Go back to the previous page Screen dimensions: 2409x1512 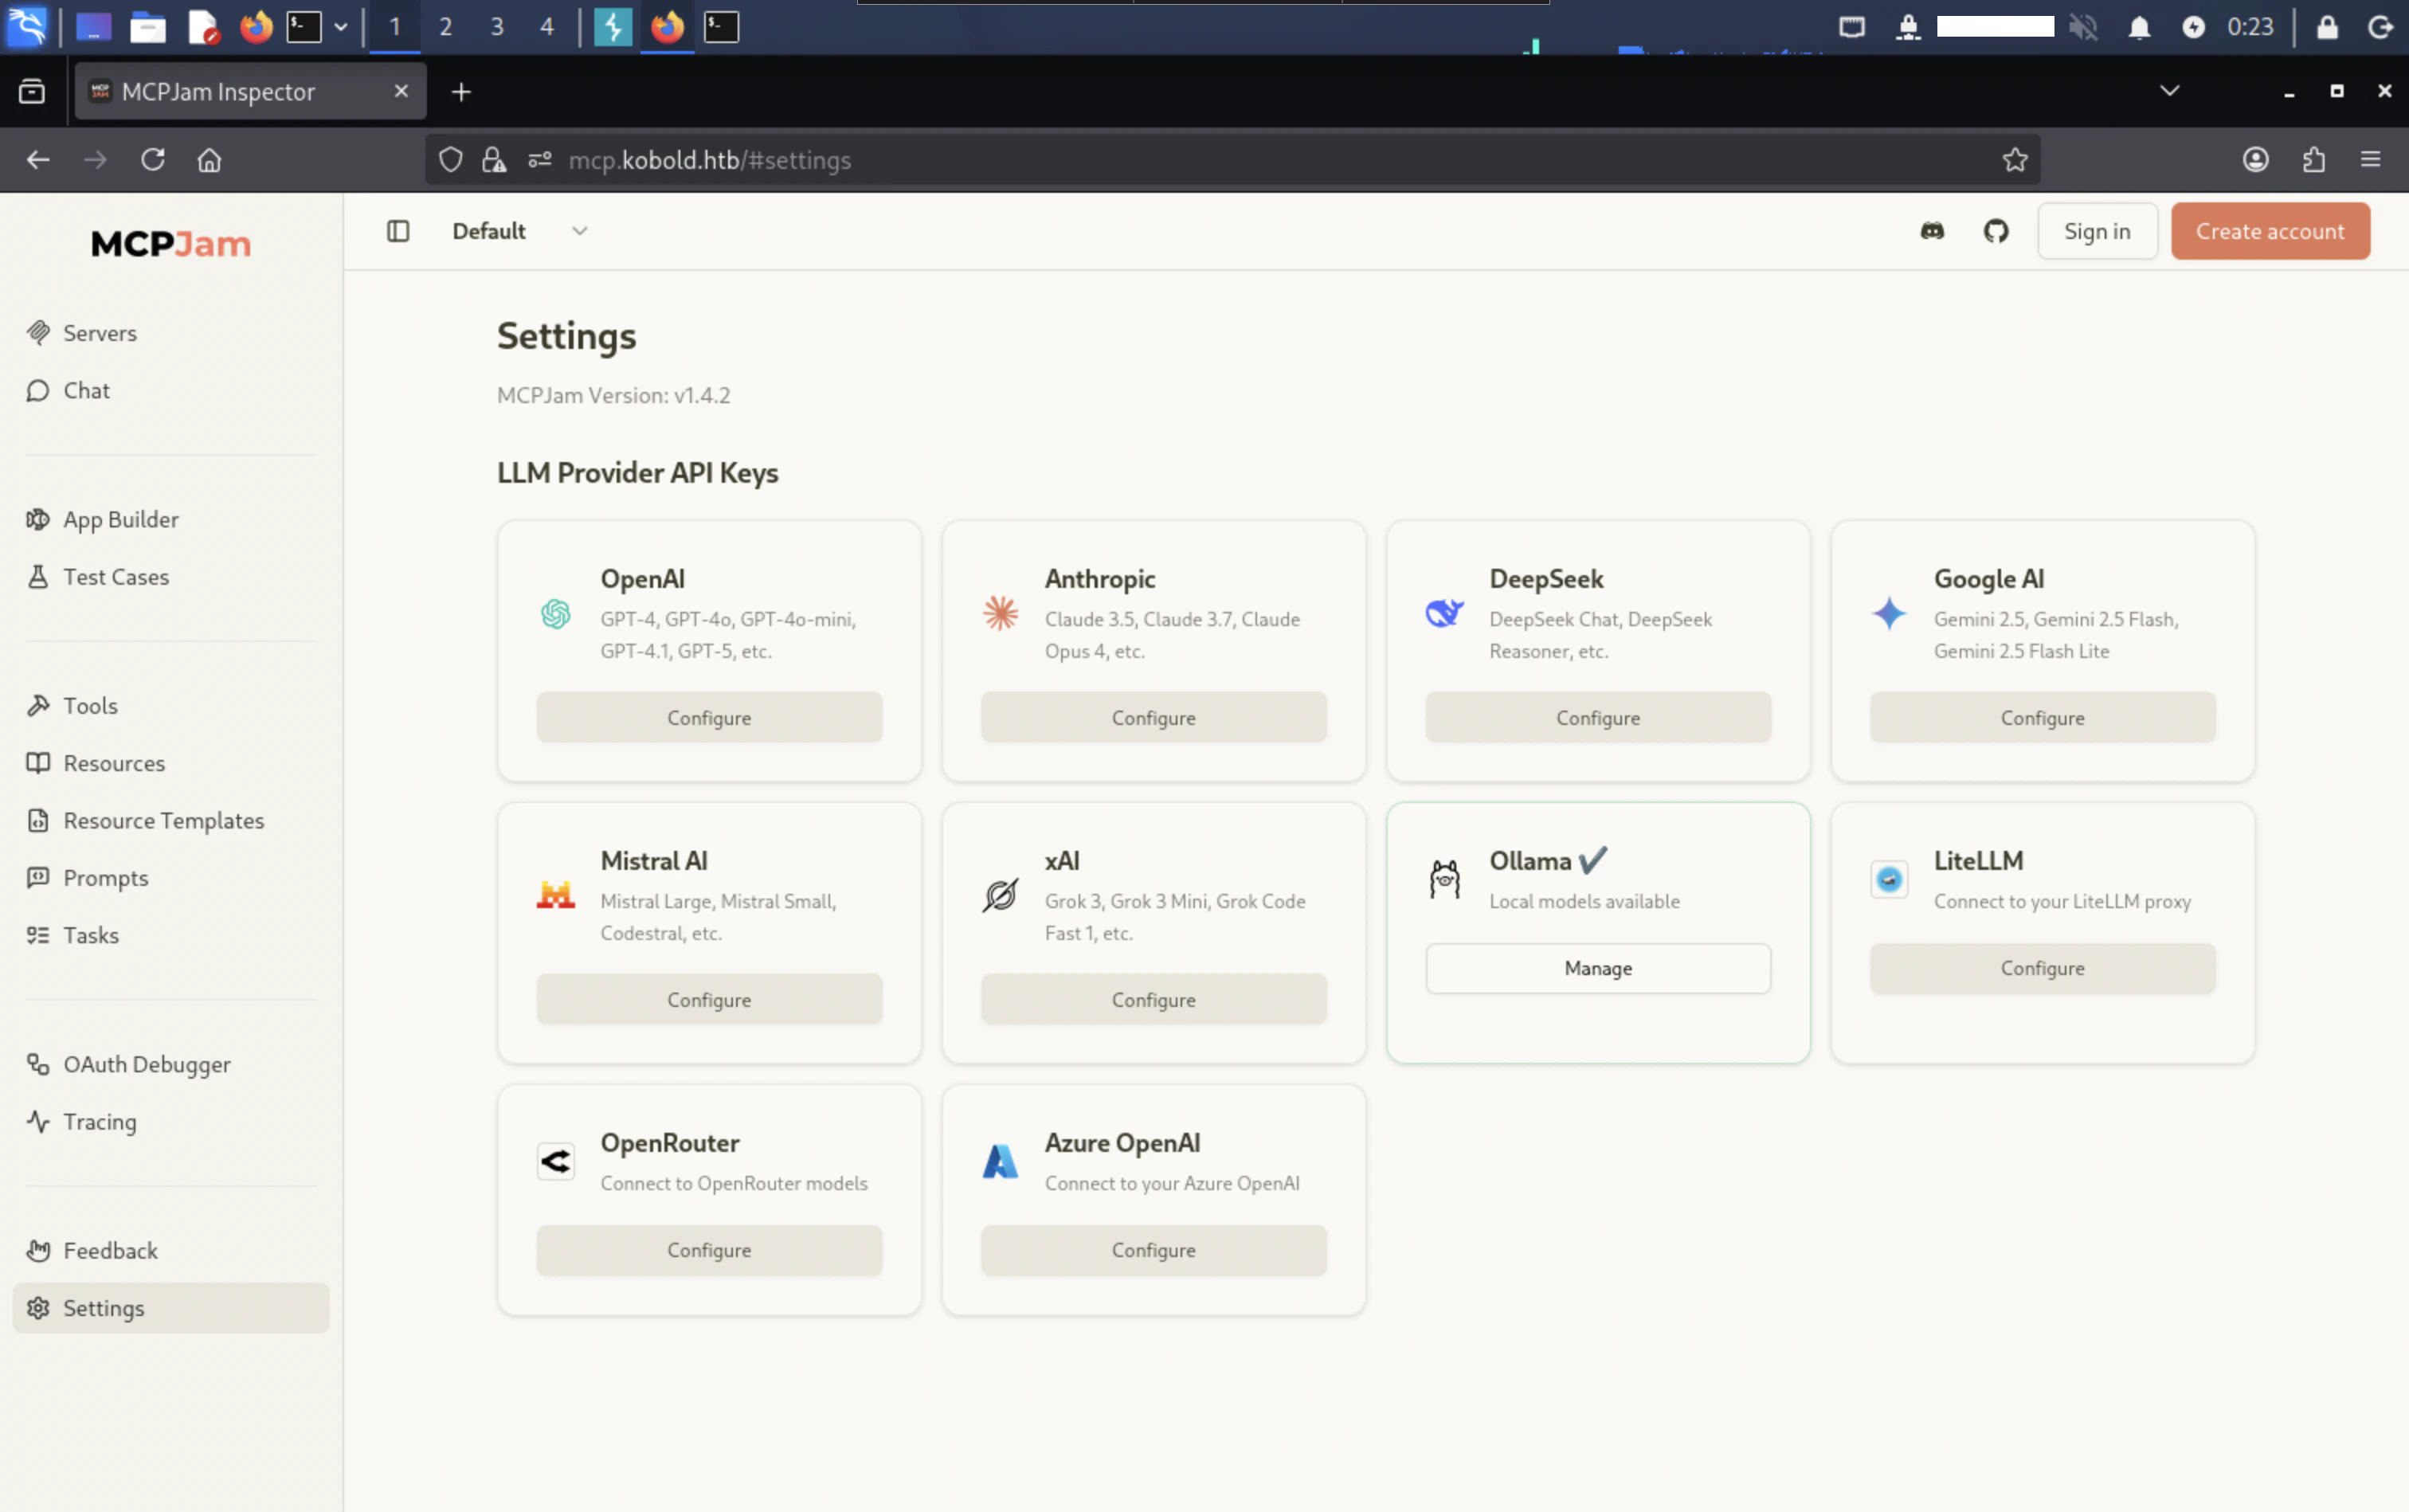(38, 160)
